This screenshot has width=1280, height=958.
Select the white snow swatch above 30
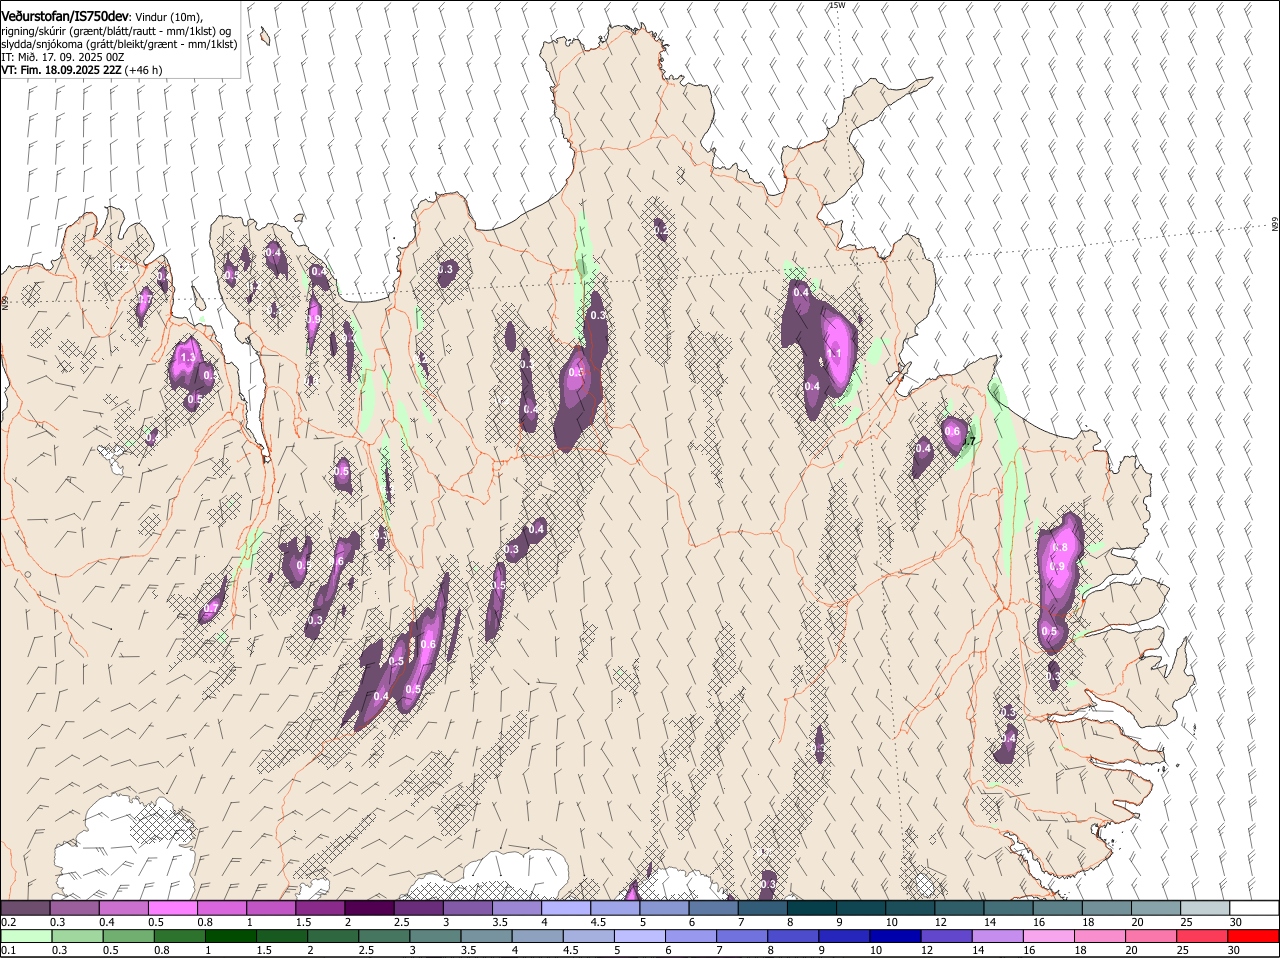[1253, 907]
